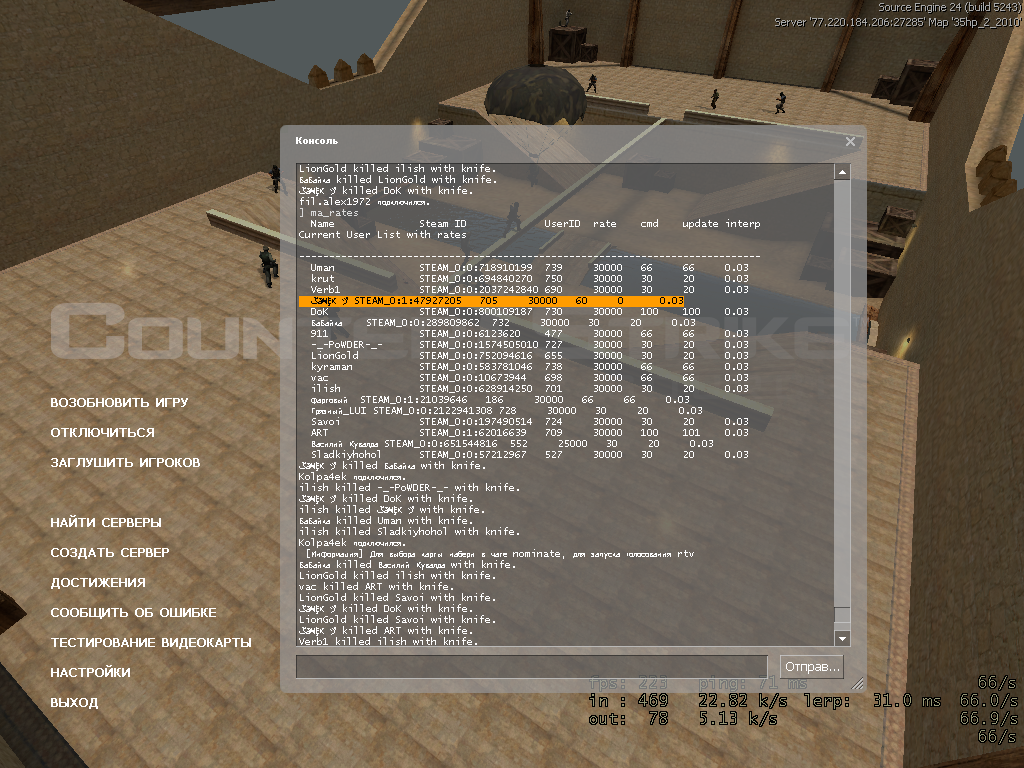Open ДОСТИЖЕНИЯ achievements menu item
1024x768 pixels.
pyautogui.click(x=98, y=583)
